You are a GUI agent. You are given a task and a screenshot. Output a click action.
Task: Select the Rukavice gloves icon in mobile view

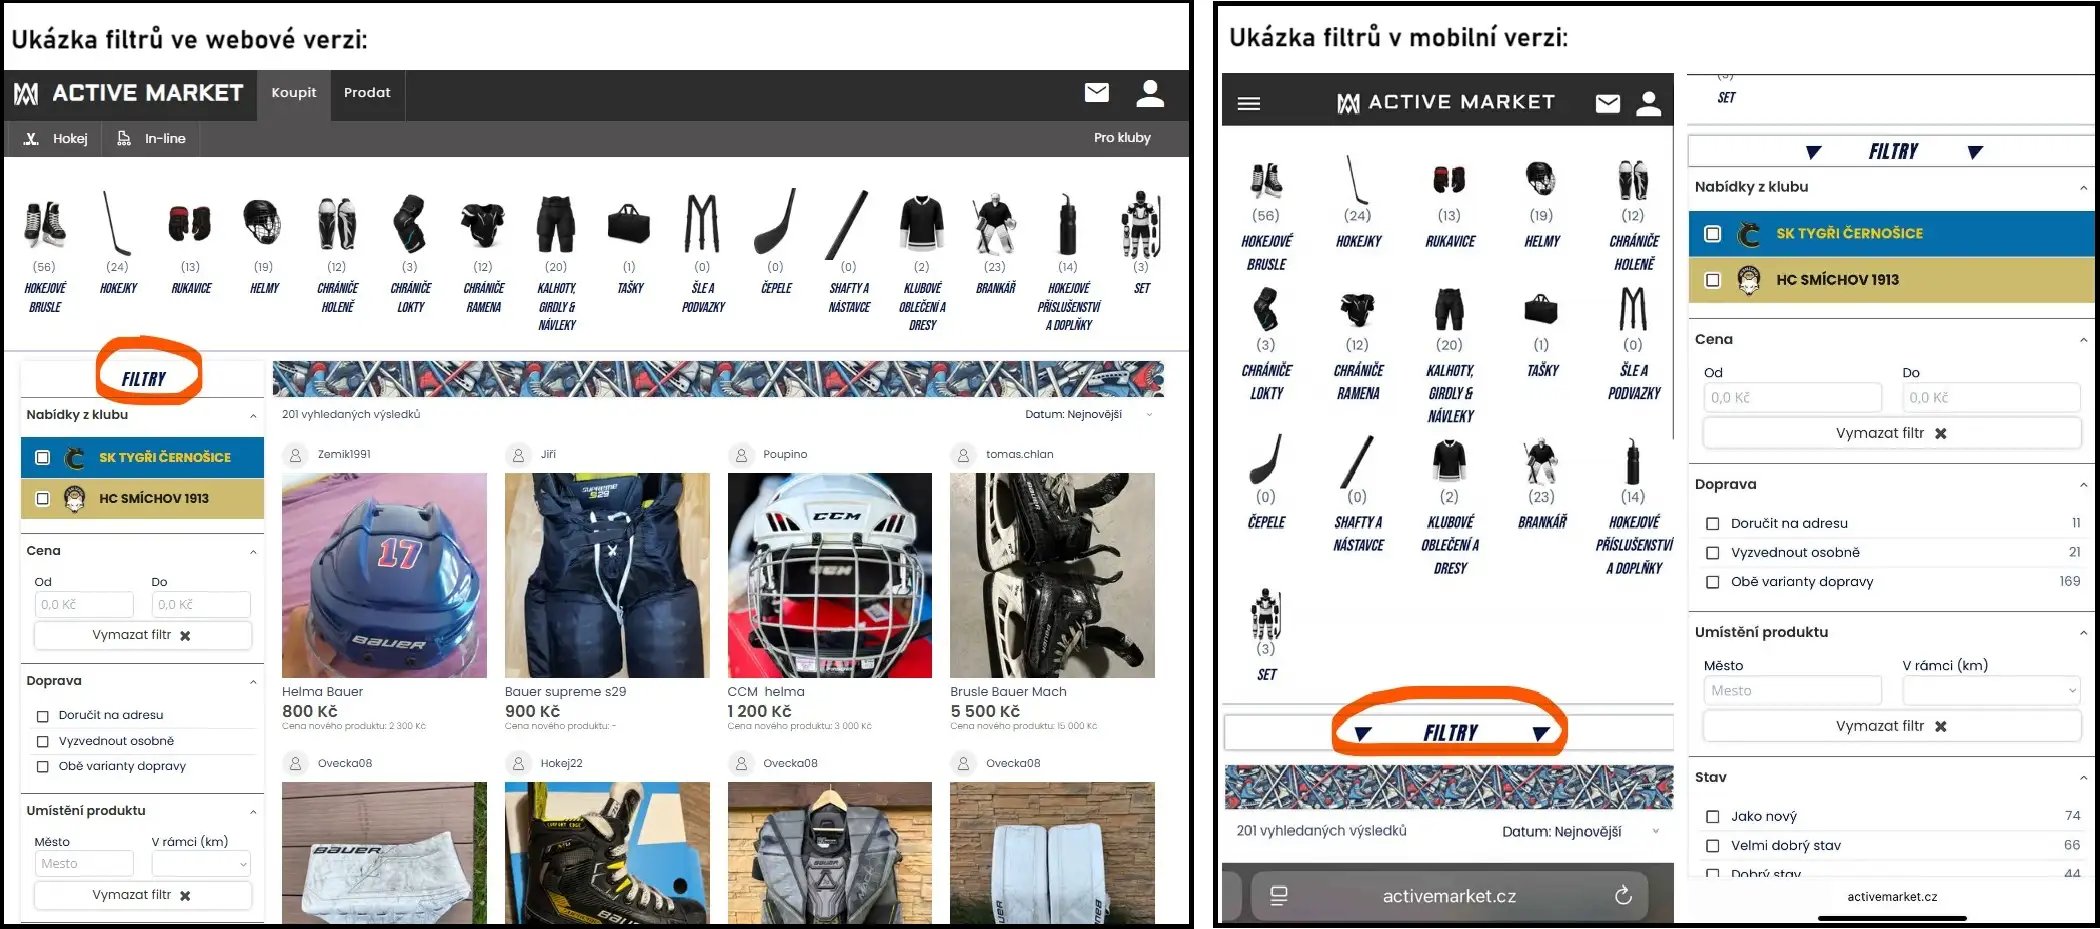1449,179
